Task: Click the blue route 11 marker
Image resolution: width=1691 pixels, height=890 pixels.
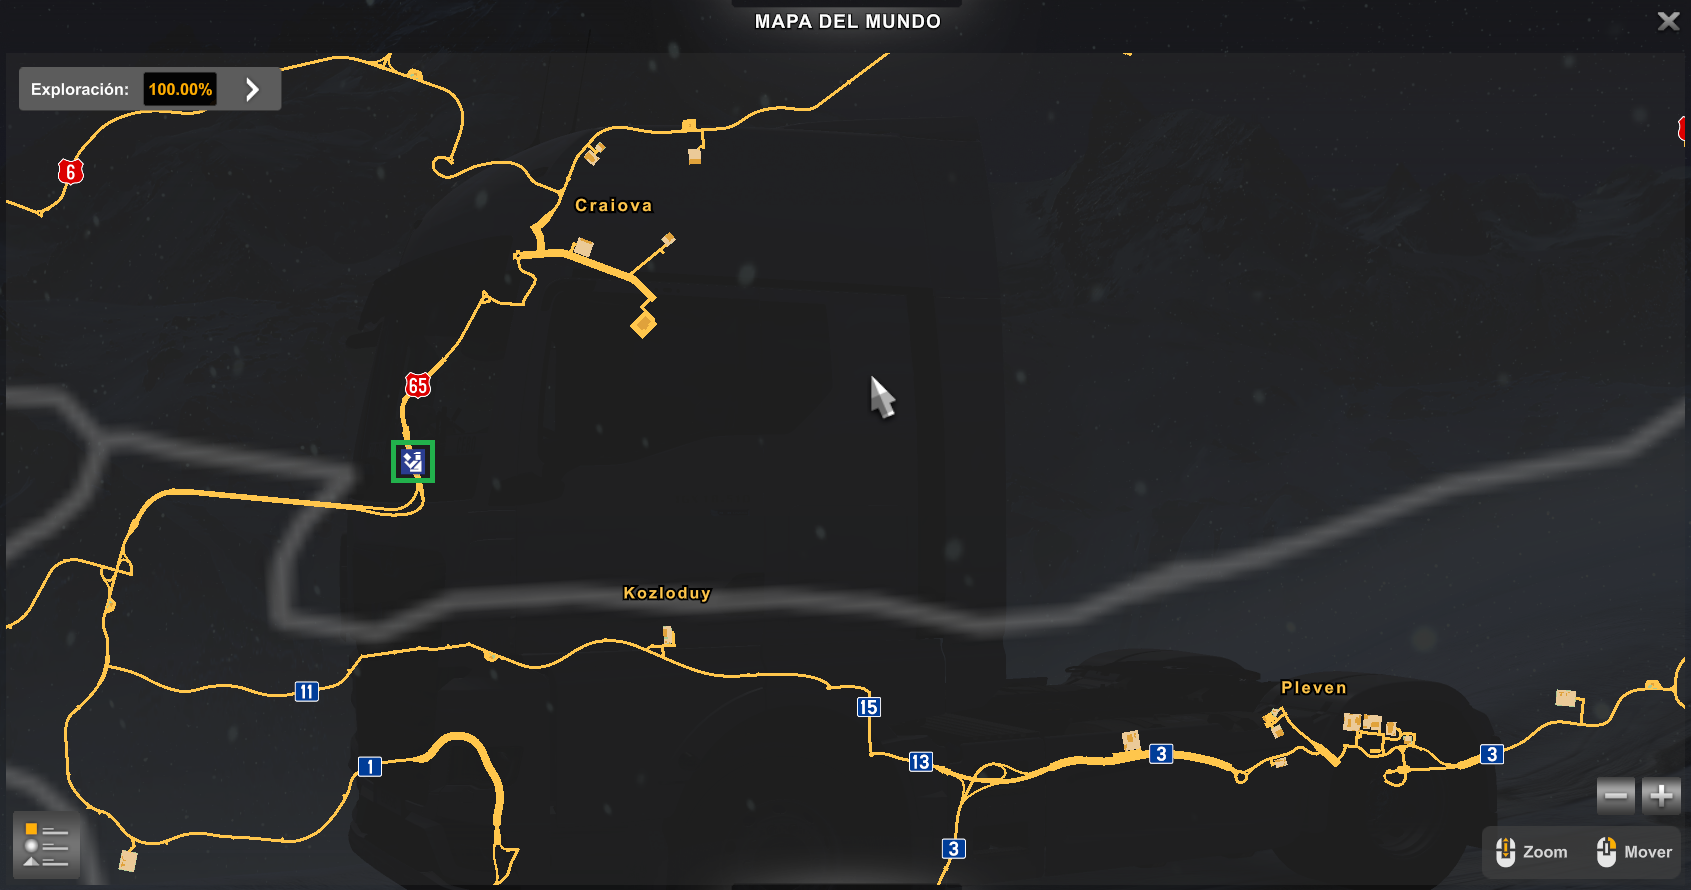Action: point(307,691)
